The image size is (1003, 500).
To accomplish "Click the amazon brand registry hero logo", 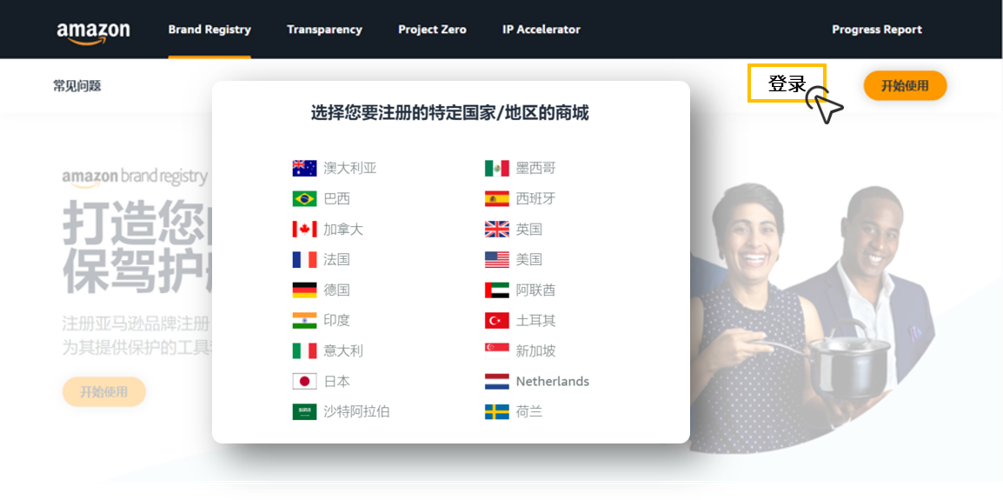I will [x=135, y=178].
